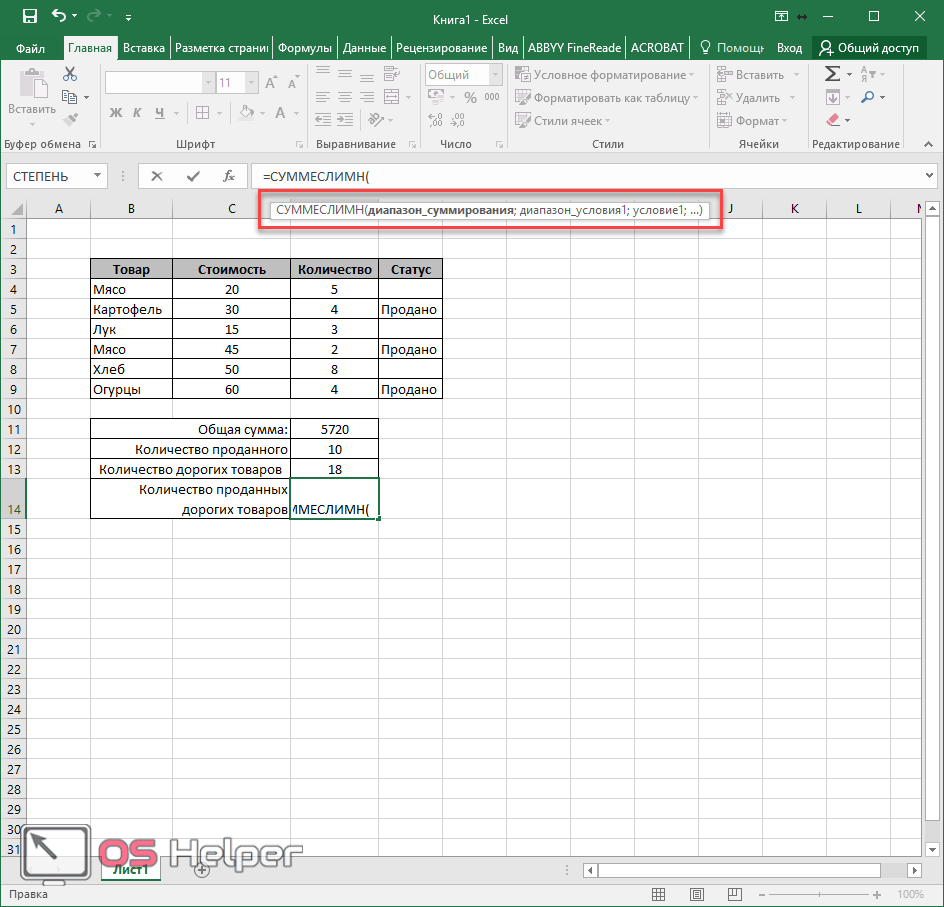This screenshot has width=944, height=907.
Task: Open the Вставка ribbon tab
Action: [143, 48]
